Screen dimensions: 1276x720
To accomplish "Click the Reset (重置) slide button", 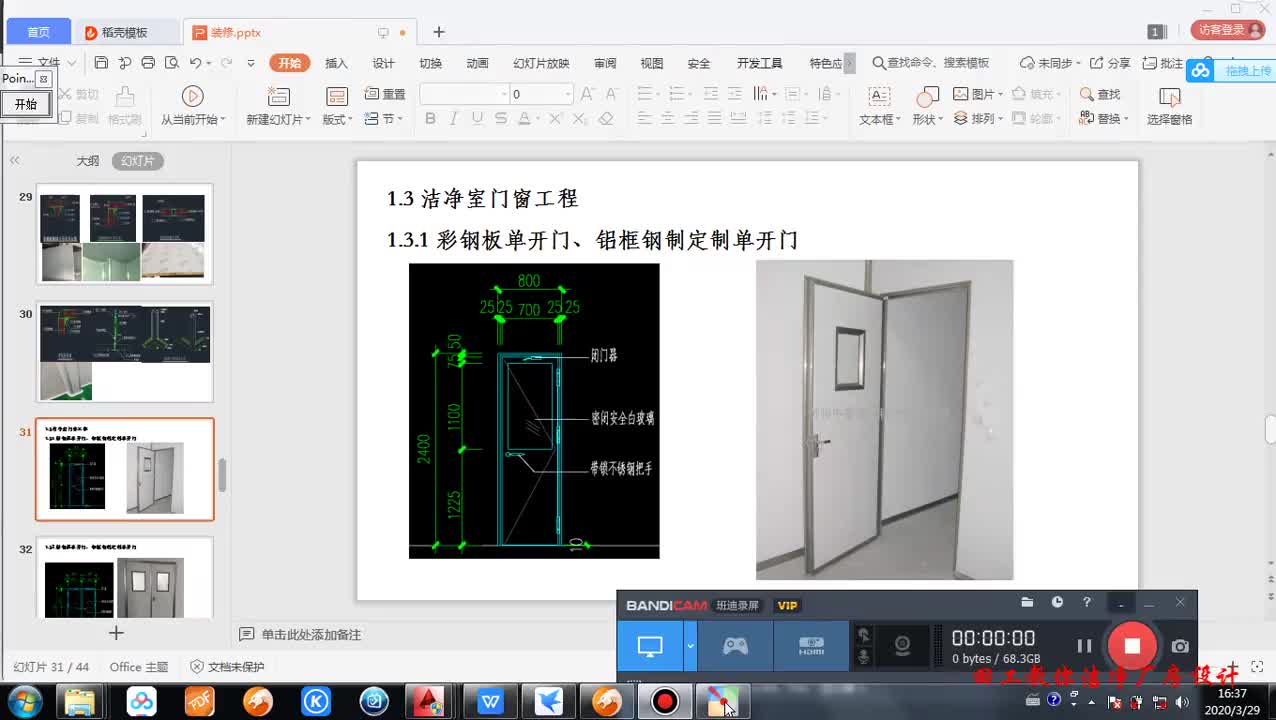I will coord(385,94).
